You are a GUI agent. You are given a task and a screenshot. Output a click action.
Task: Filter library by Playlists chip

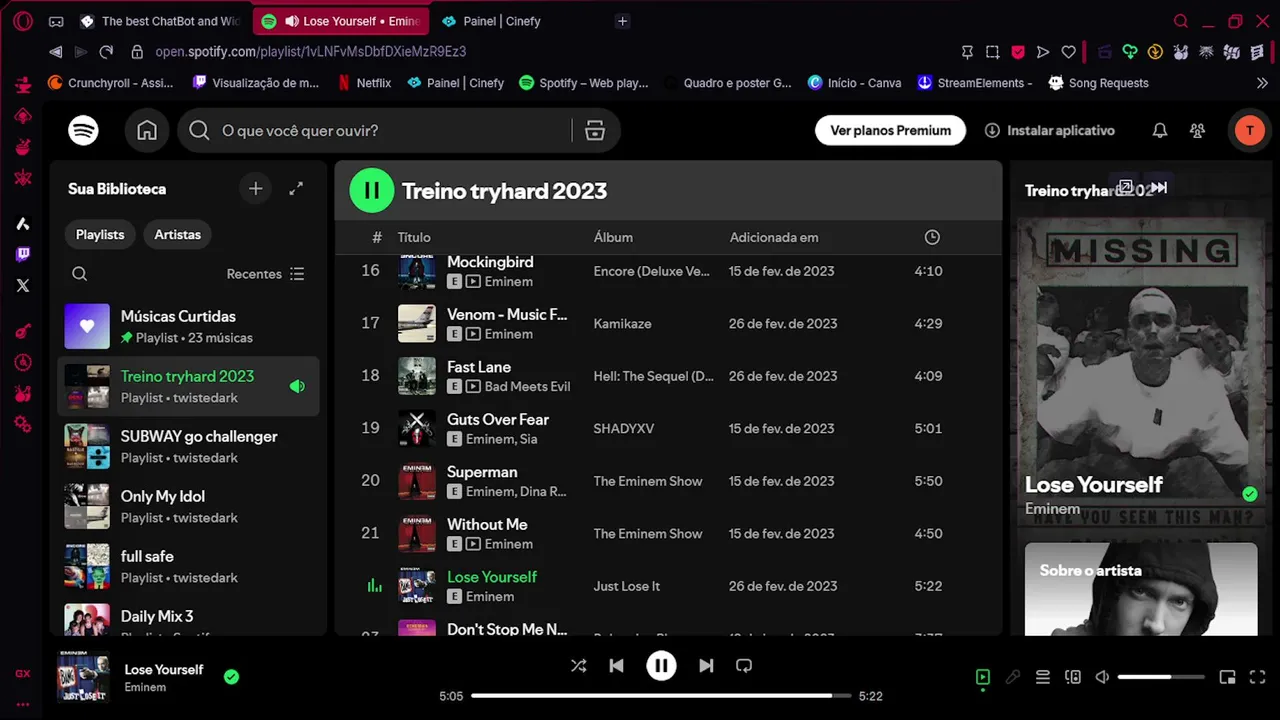[100, 235]
